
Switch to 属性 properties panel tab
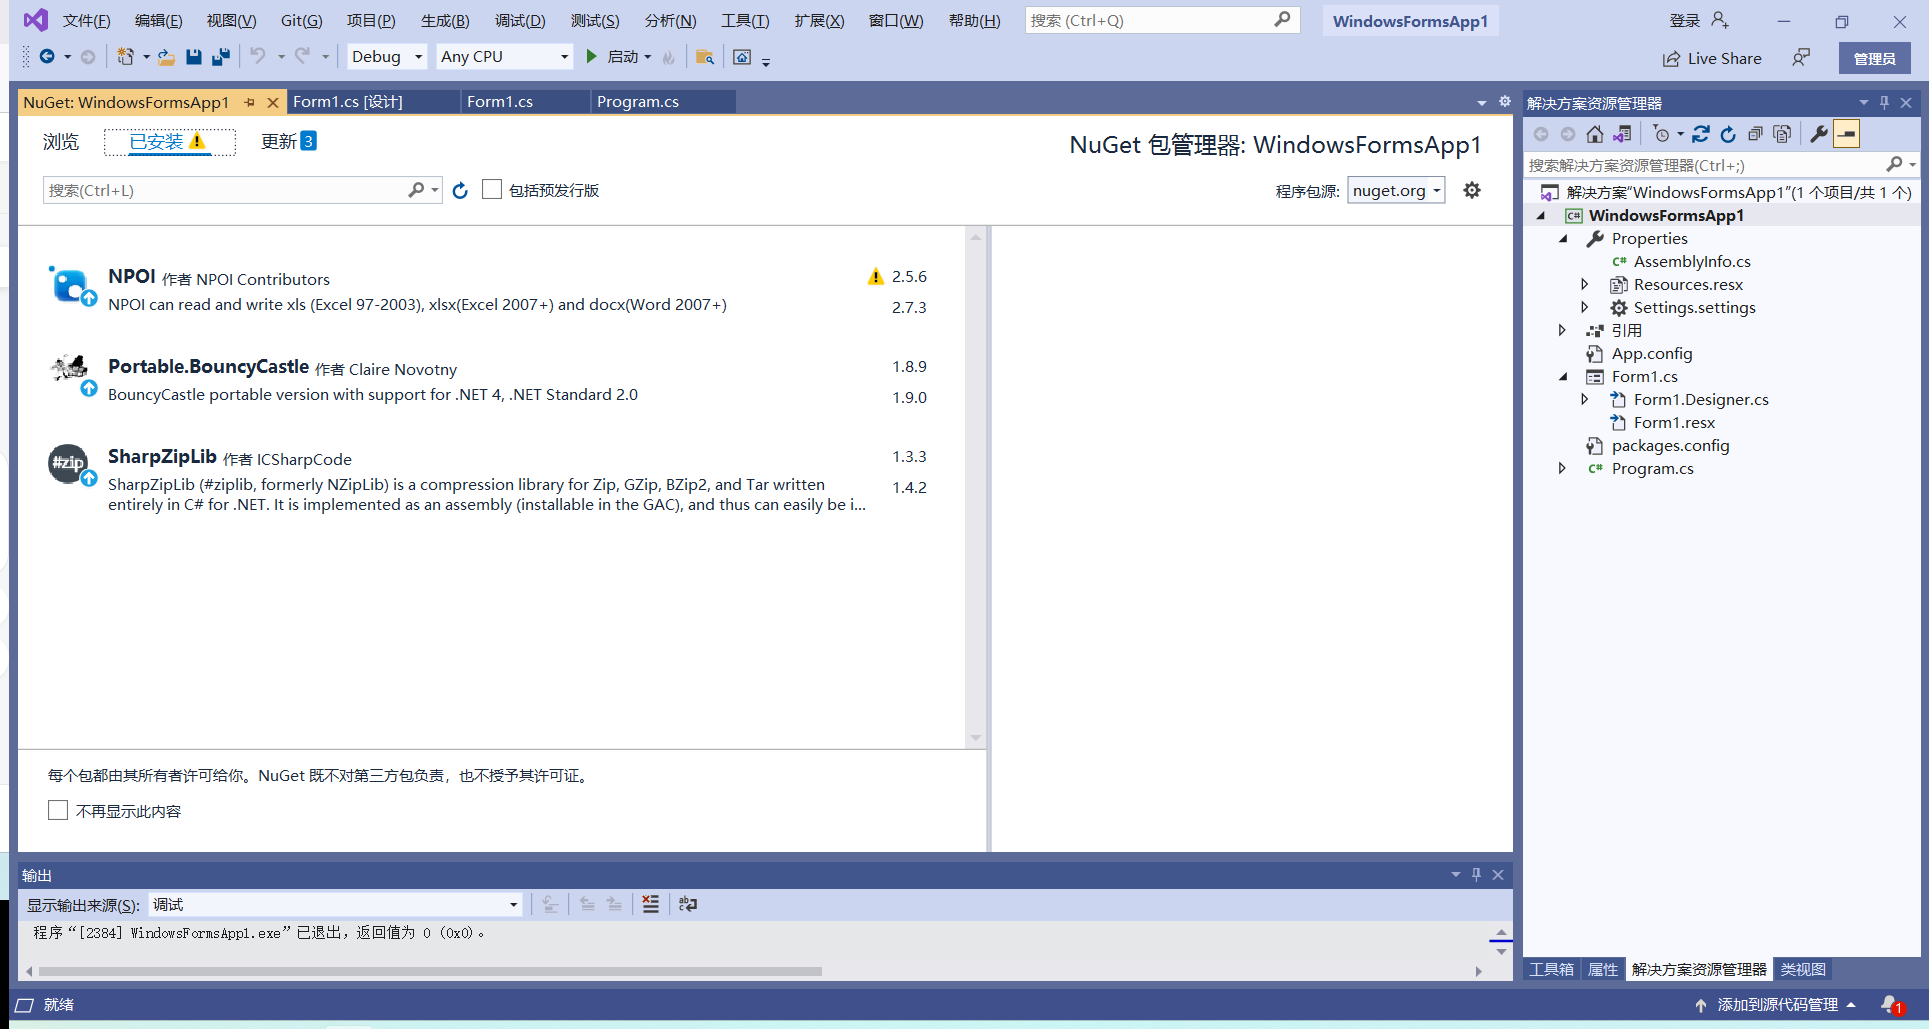[1603, 969]
